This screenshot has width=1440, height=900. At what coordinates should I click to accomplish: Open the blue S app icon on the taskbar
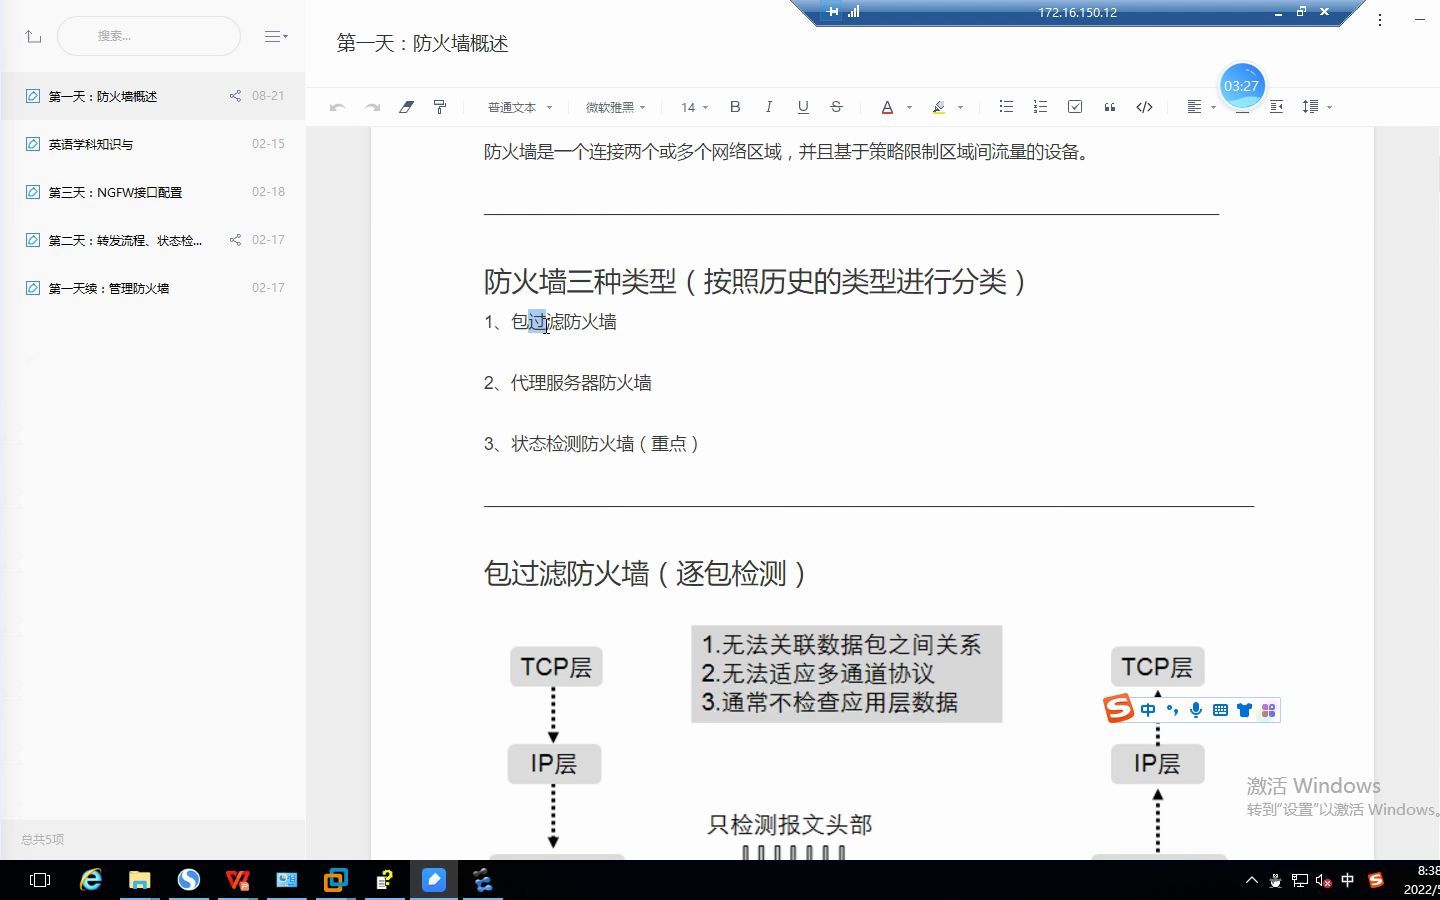[x=188, y=880]
